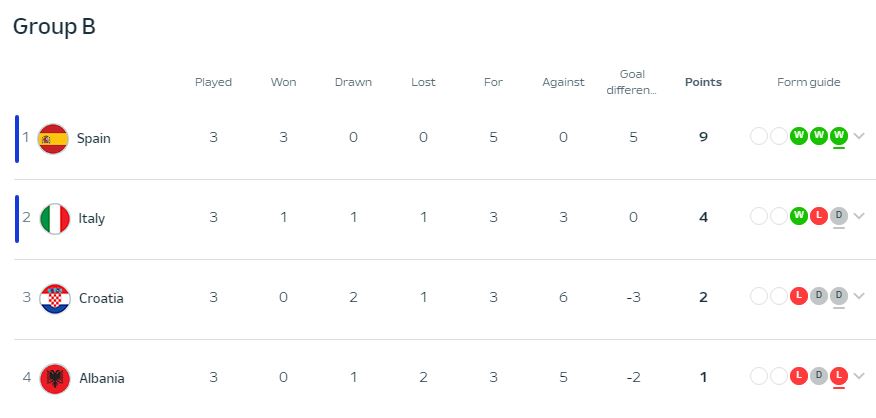This screenshot has height=418, width=876.
Task: Sort table by Points column header
Action: click(x=703, y=82)
